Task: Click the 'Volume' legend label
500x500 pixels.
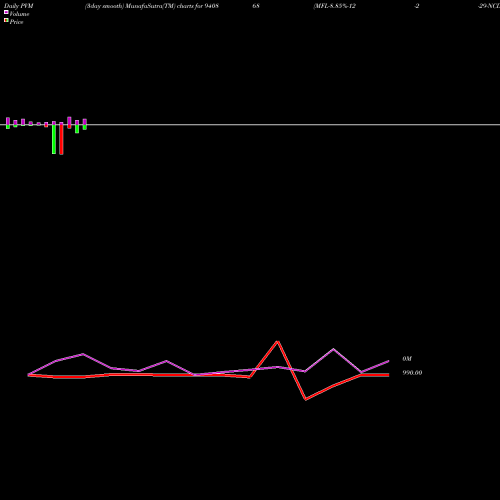Action: coord(19,14)
